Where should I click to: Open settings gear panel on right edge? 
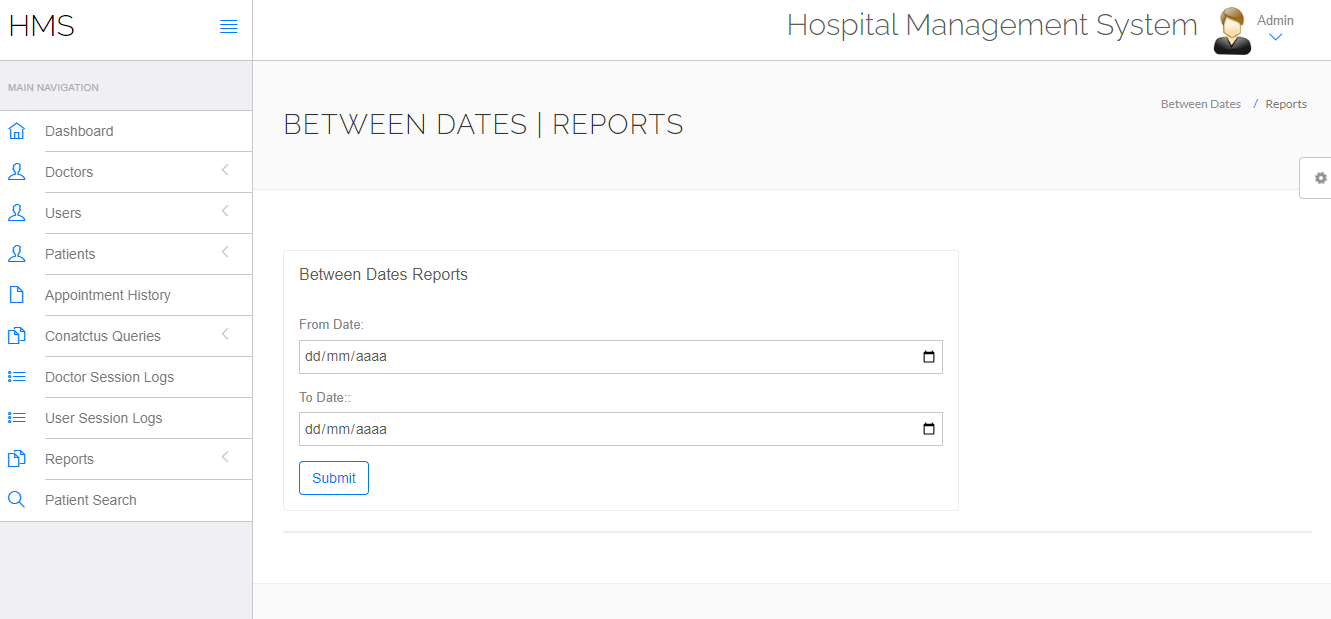tap(1320, 178)
